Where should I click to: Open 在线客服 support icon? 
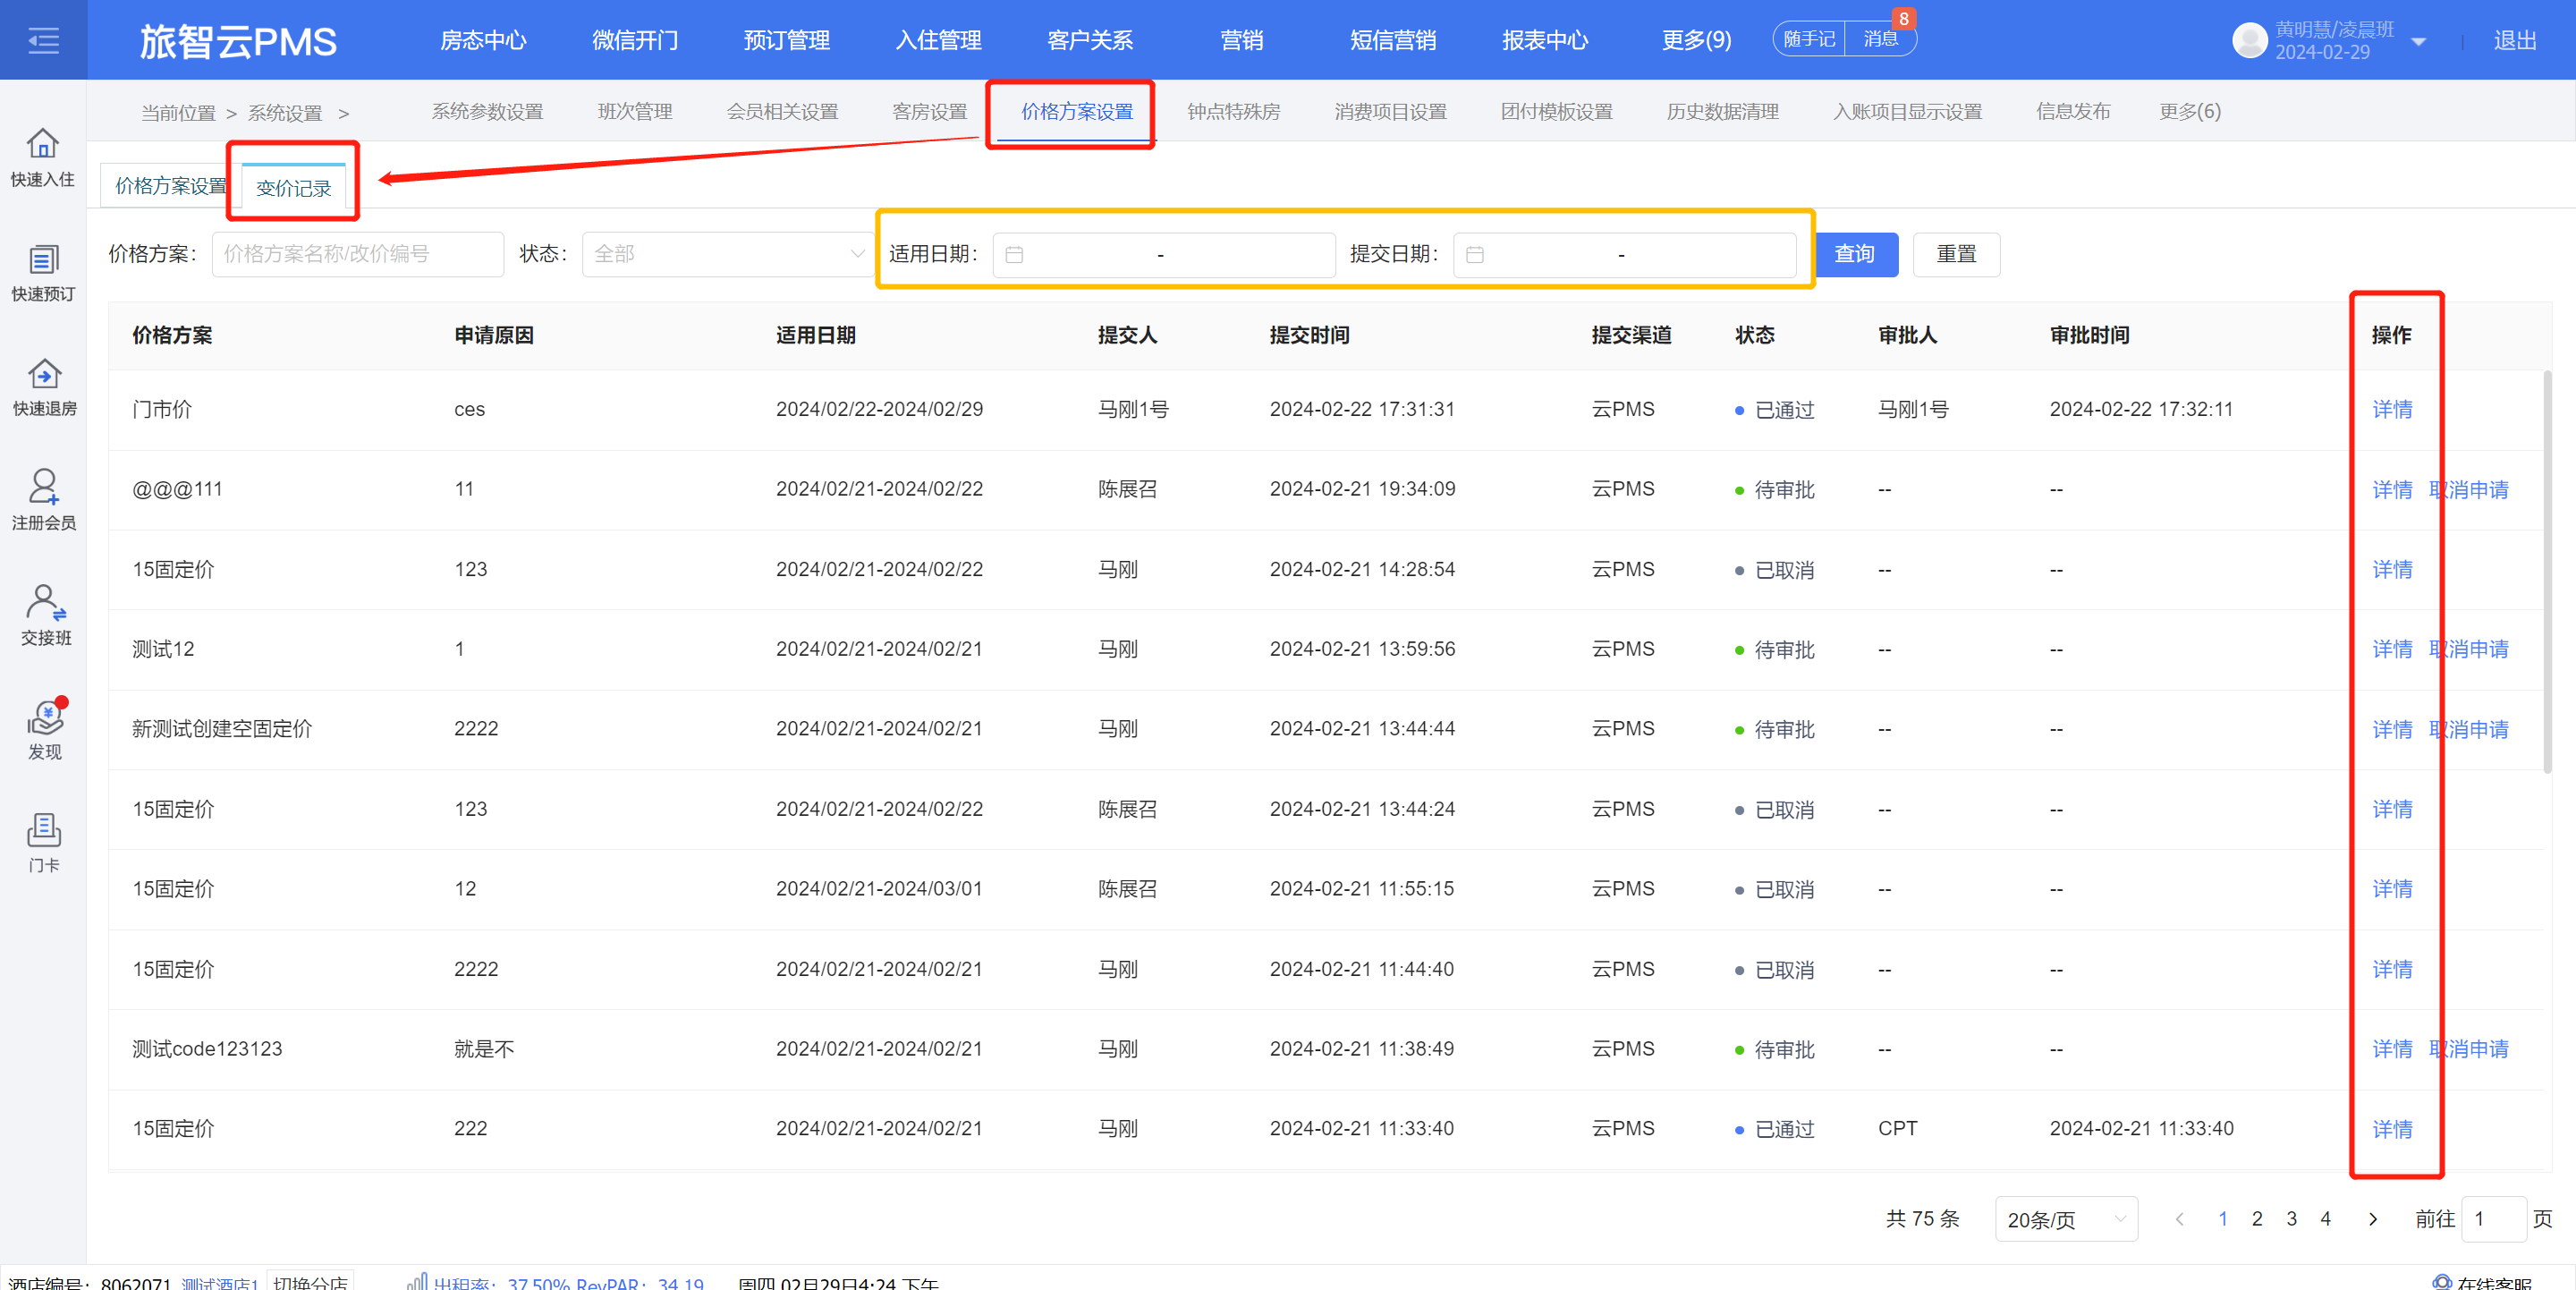click(2443, 1283)
